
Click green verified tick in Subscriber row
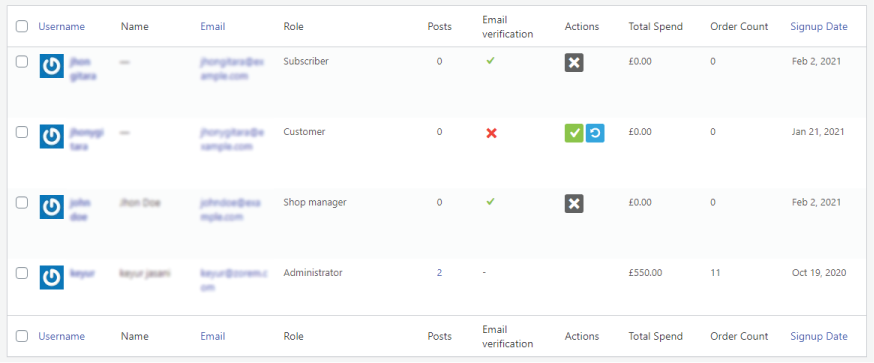[491, 61]
